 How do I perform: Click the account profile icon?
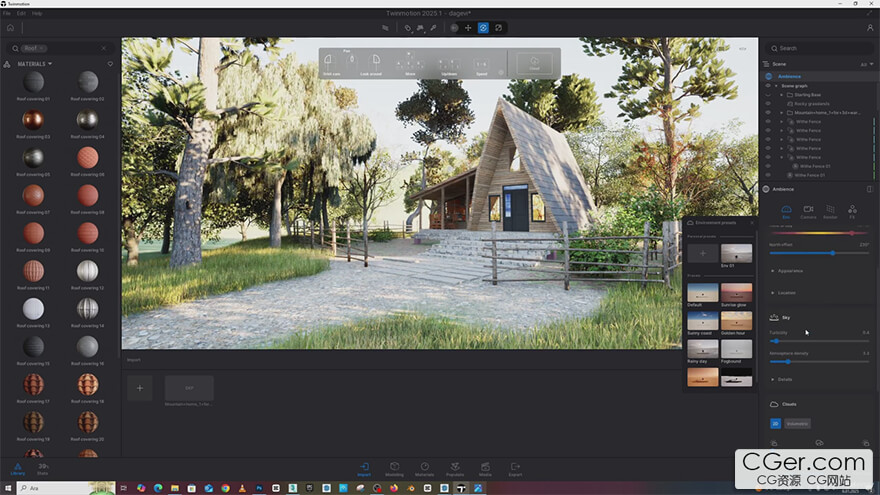pos(870,28)
